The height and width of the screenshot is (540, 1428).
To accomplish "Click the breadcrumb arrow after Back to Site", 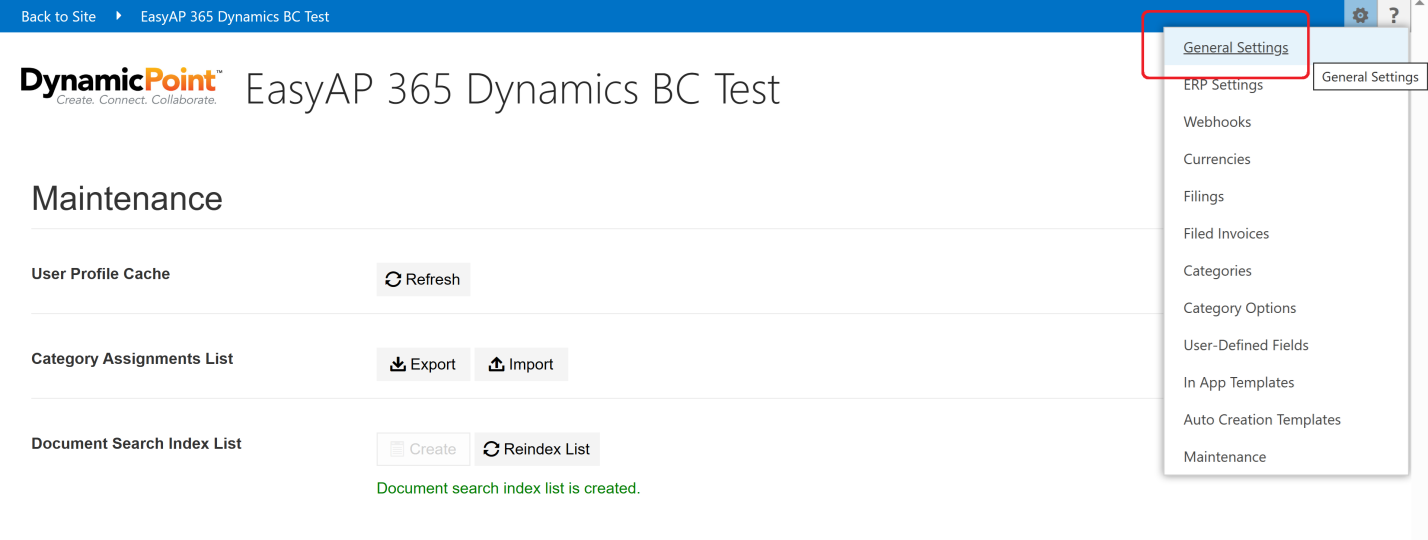I will 118,16.
